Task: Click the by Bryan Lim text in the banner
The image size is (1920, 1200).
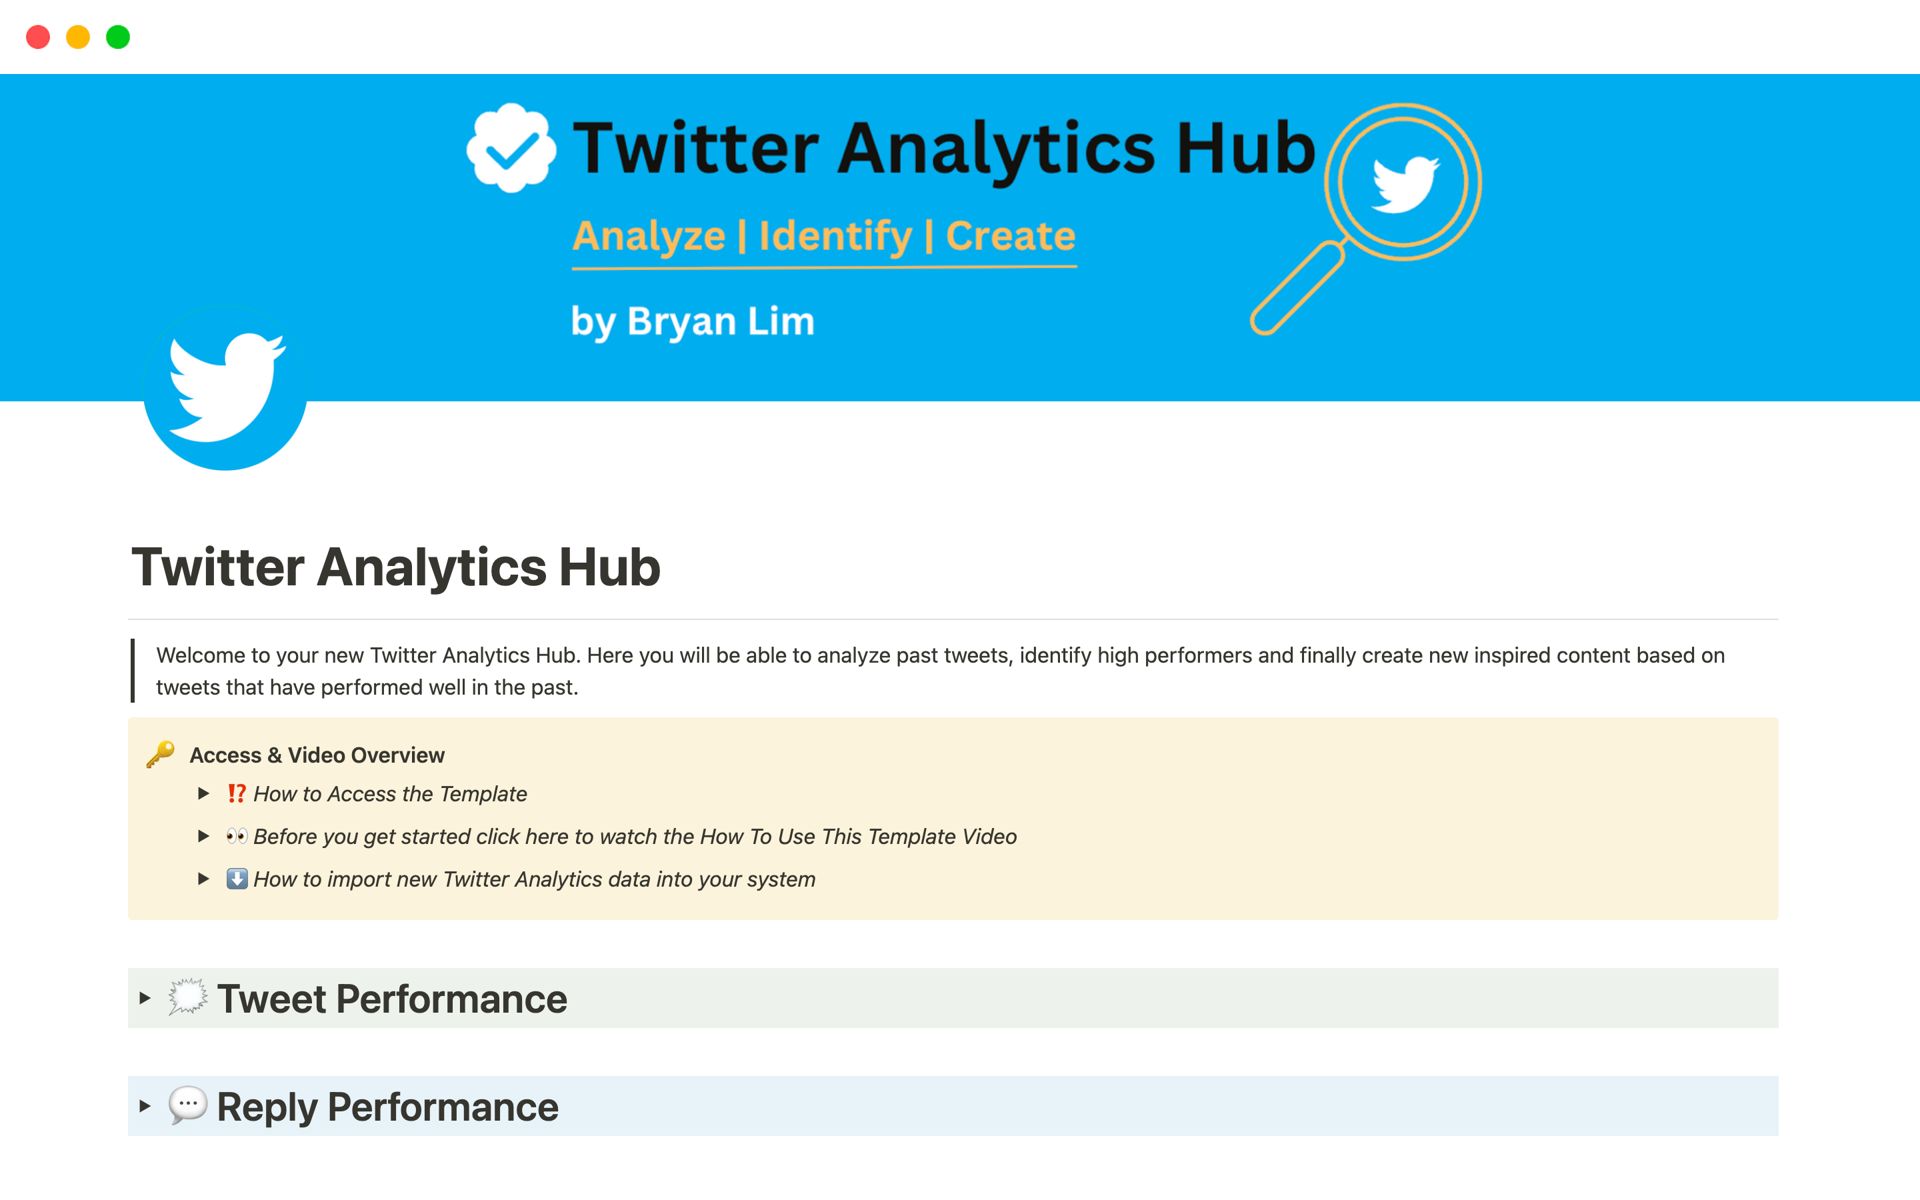Action: (x=692, y=321)
